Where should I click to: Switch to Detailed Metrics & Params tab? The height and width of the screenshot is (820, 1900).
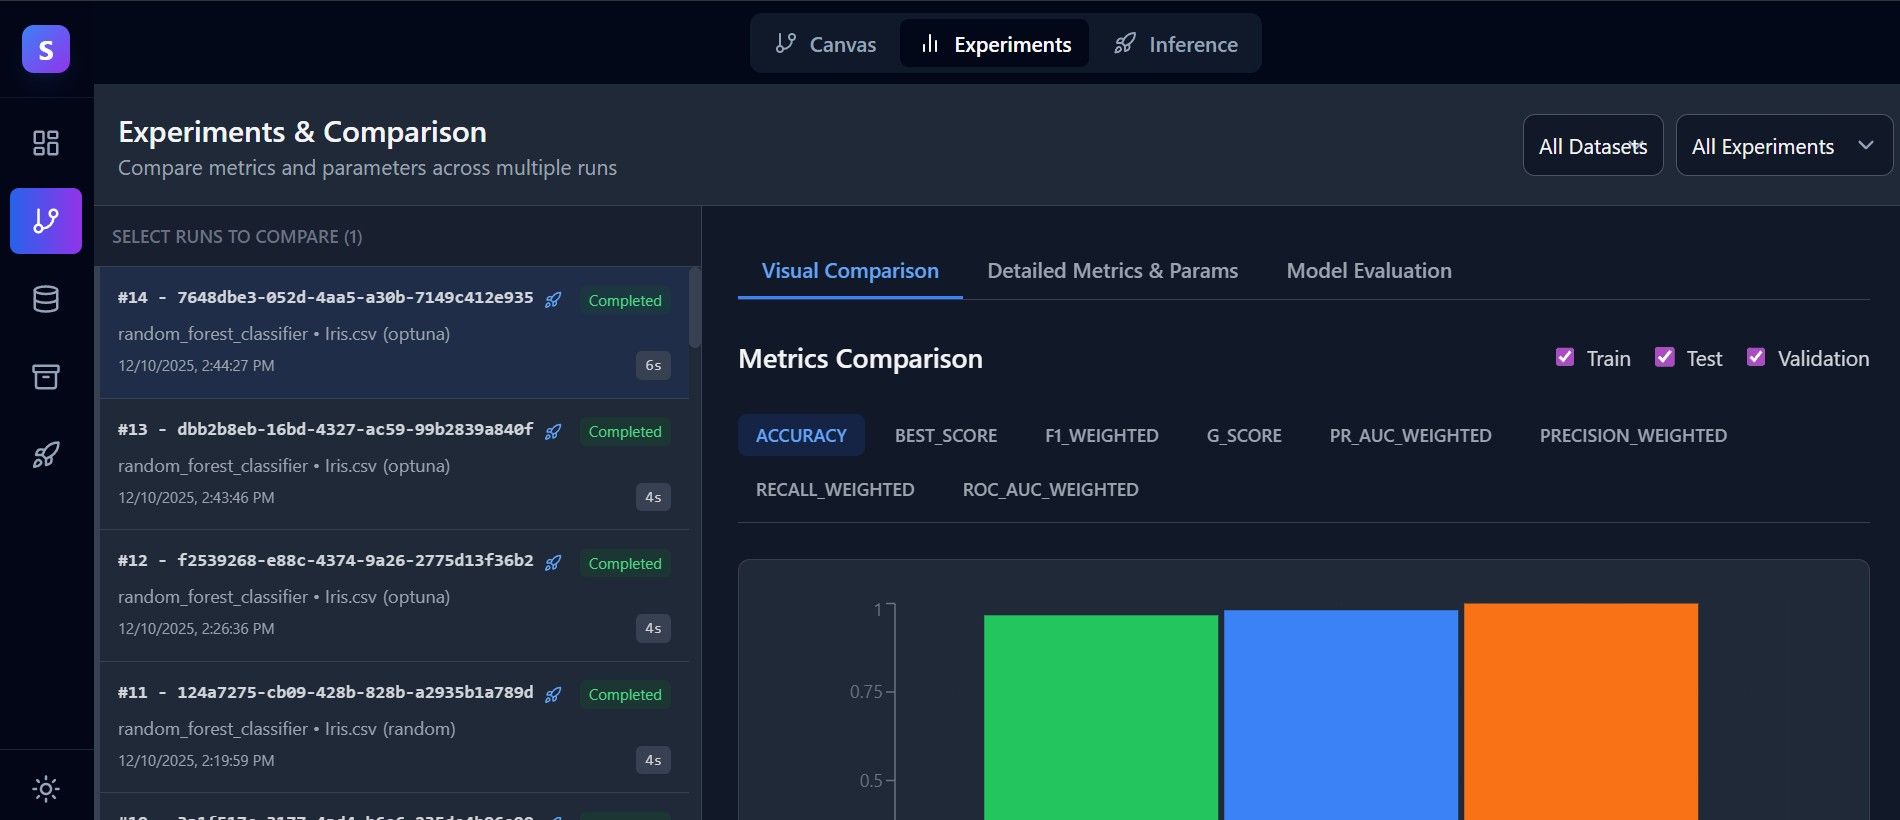(x=1112, y=271)
